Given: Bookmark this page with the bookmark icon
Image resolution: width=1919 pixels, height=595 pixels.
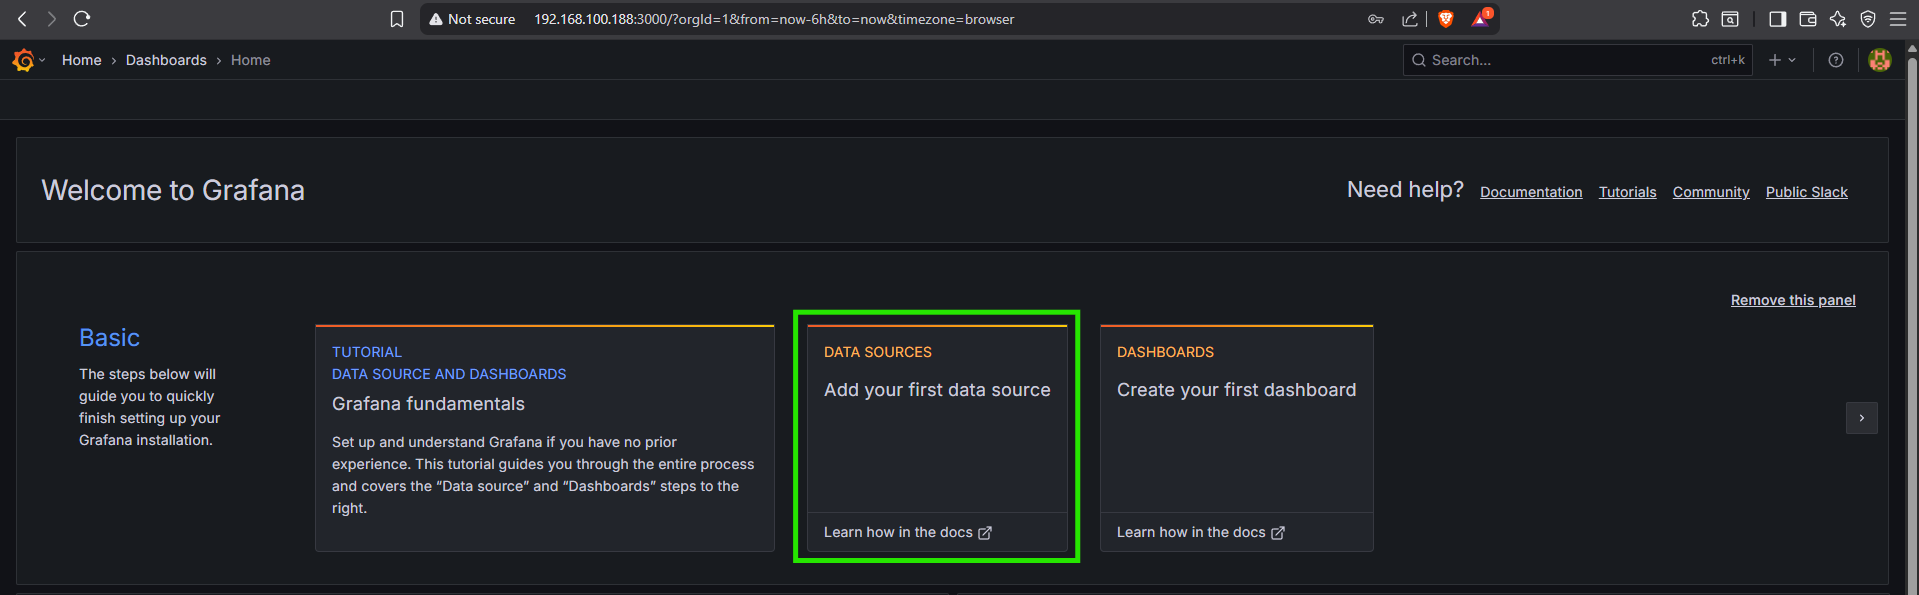Looking at the screenshot, I should pyautogui.click(x=397, y=19).
